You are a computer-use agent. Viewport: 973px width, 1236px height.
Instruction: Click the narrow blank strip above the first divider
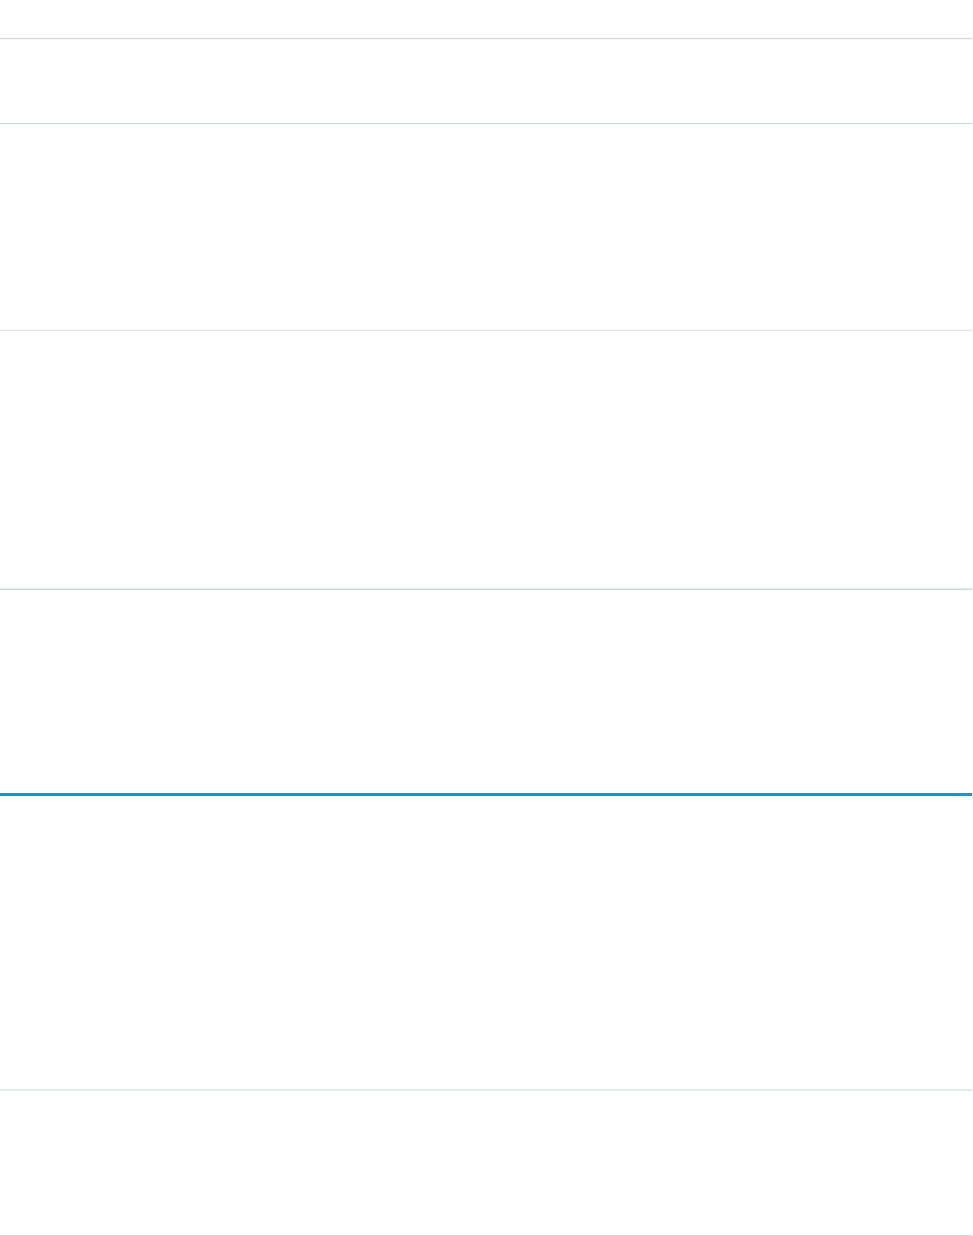click(x=486, y=18)
